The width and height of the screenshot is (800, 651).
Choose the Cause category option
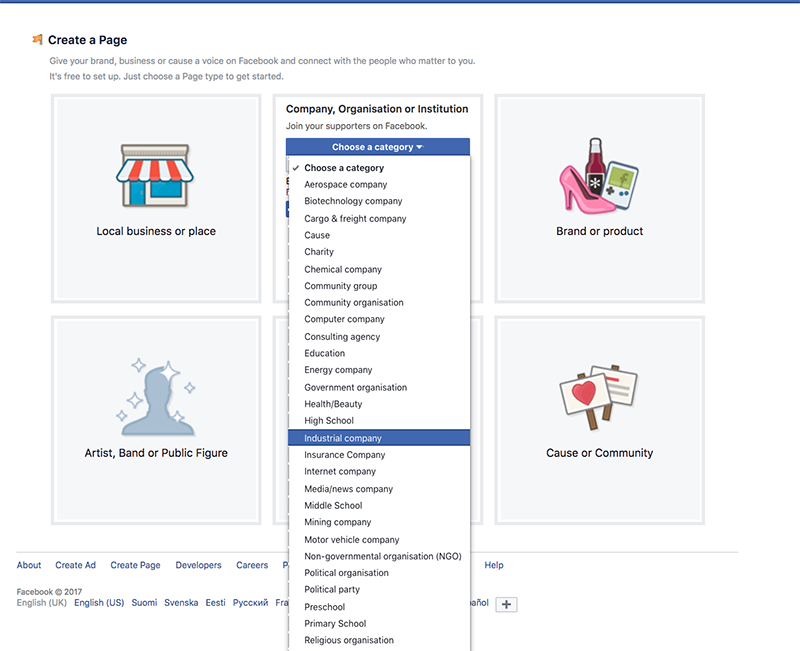[x=379, y=235]
